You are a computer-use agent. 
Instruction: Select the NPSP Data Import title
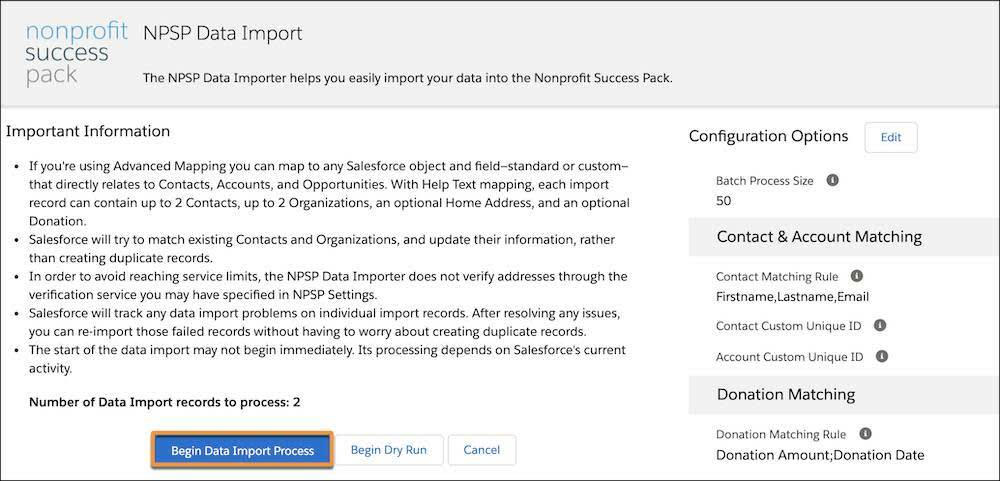point(223,33)
